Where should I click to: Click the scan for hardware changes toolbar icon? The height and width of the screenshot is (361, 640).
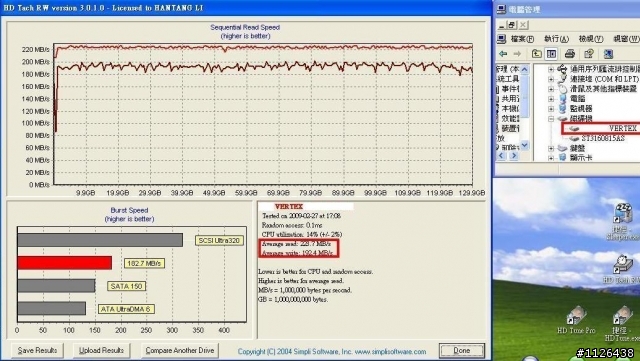(x=608, y=54)
